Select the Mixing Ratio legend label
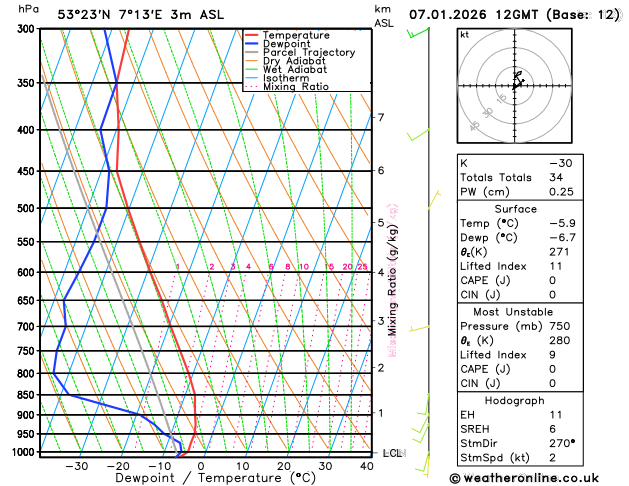The image size is (629, 486). (x=296, y=87)
